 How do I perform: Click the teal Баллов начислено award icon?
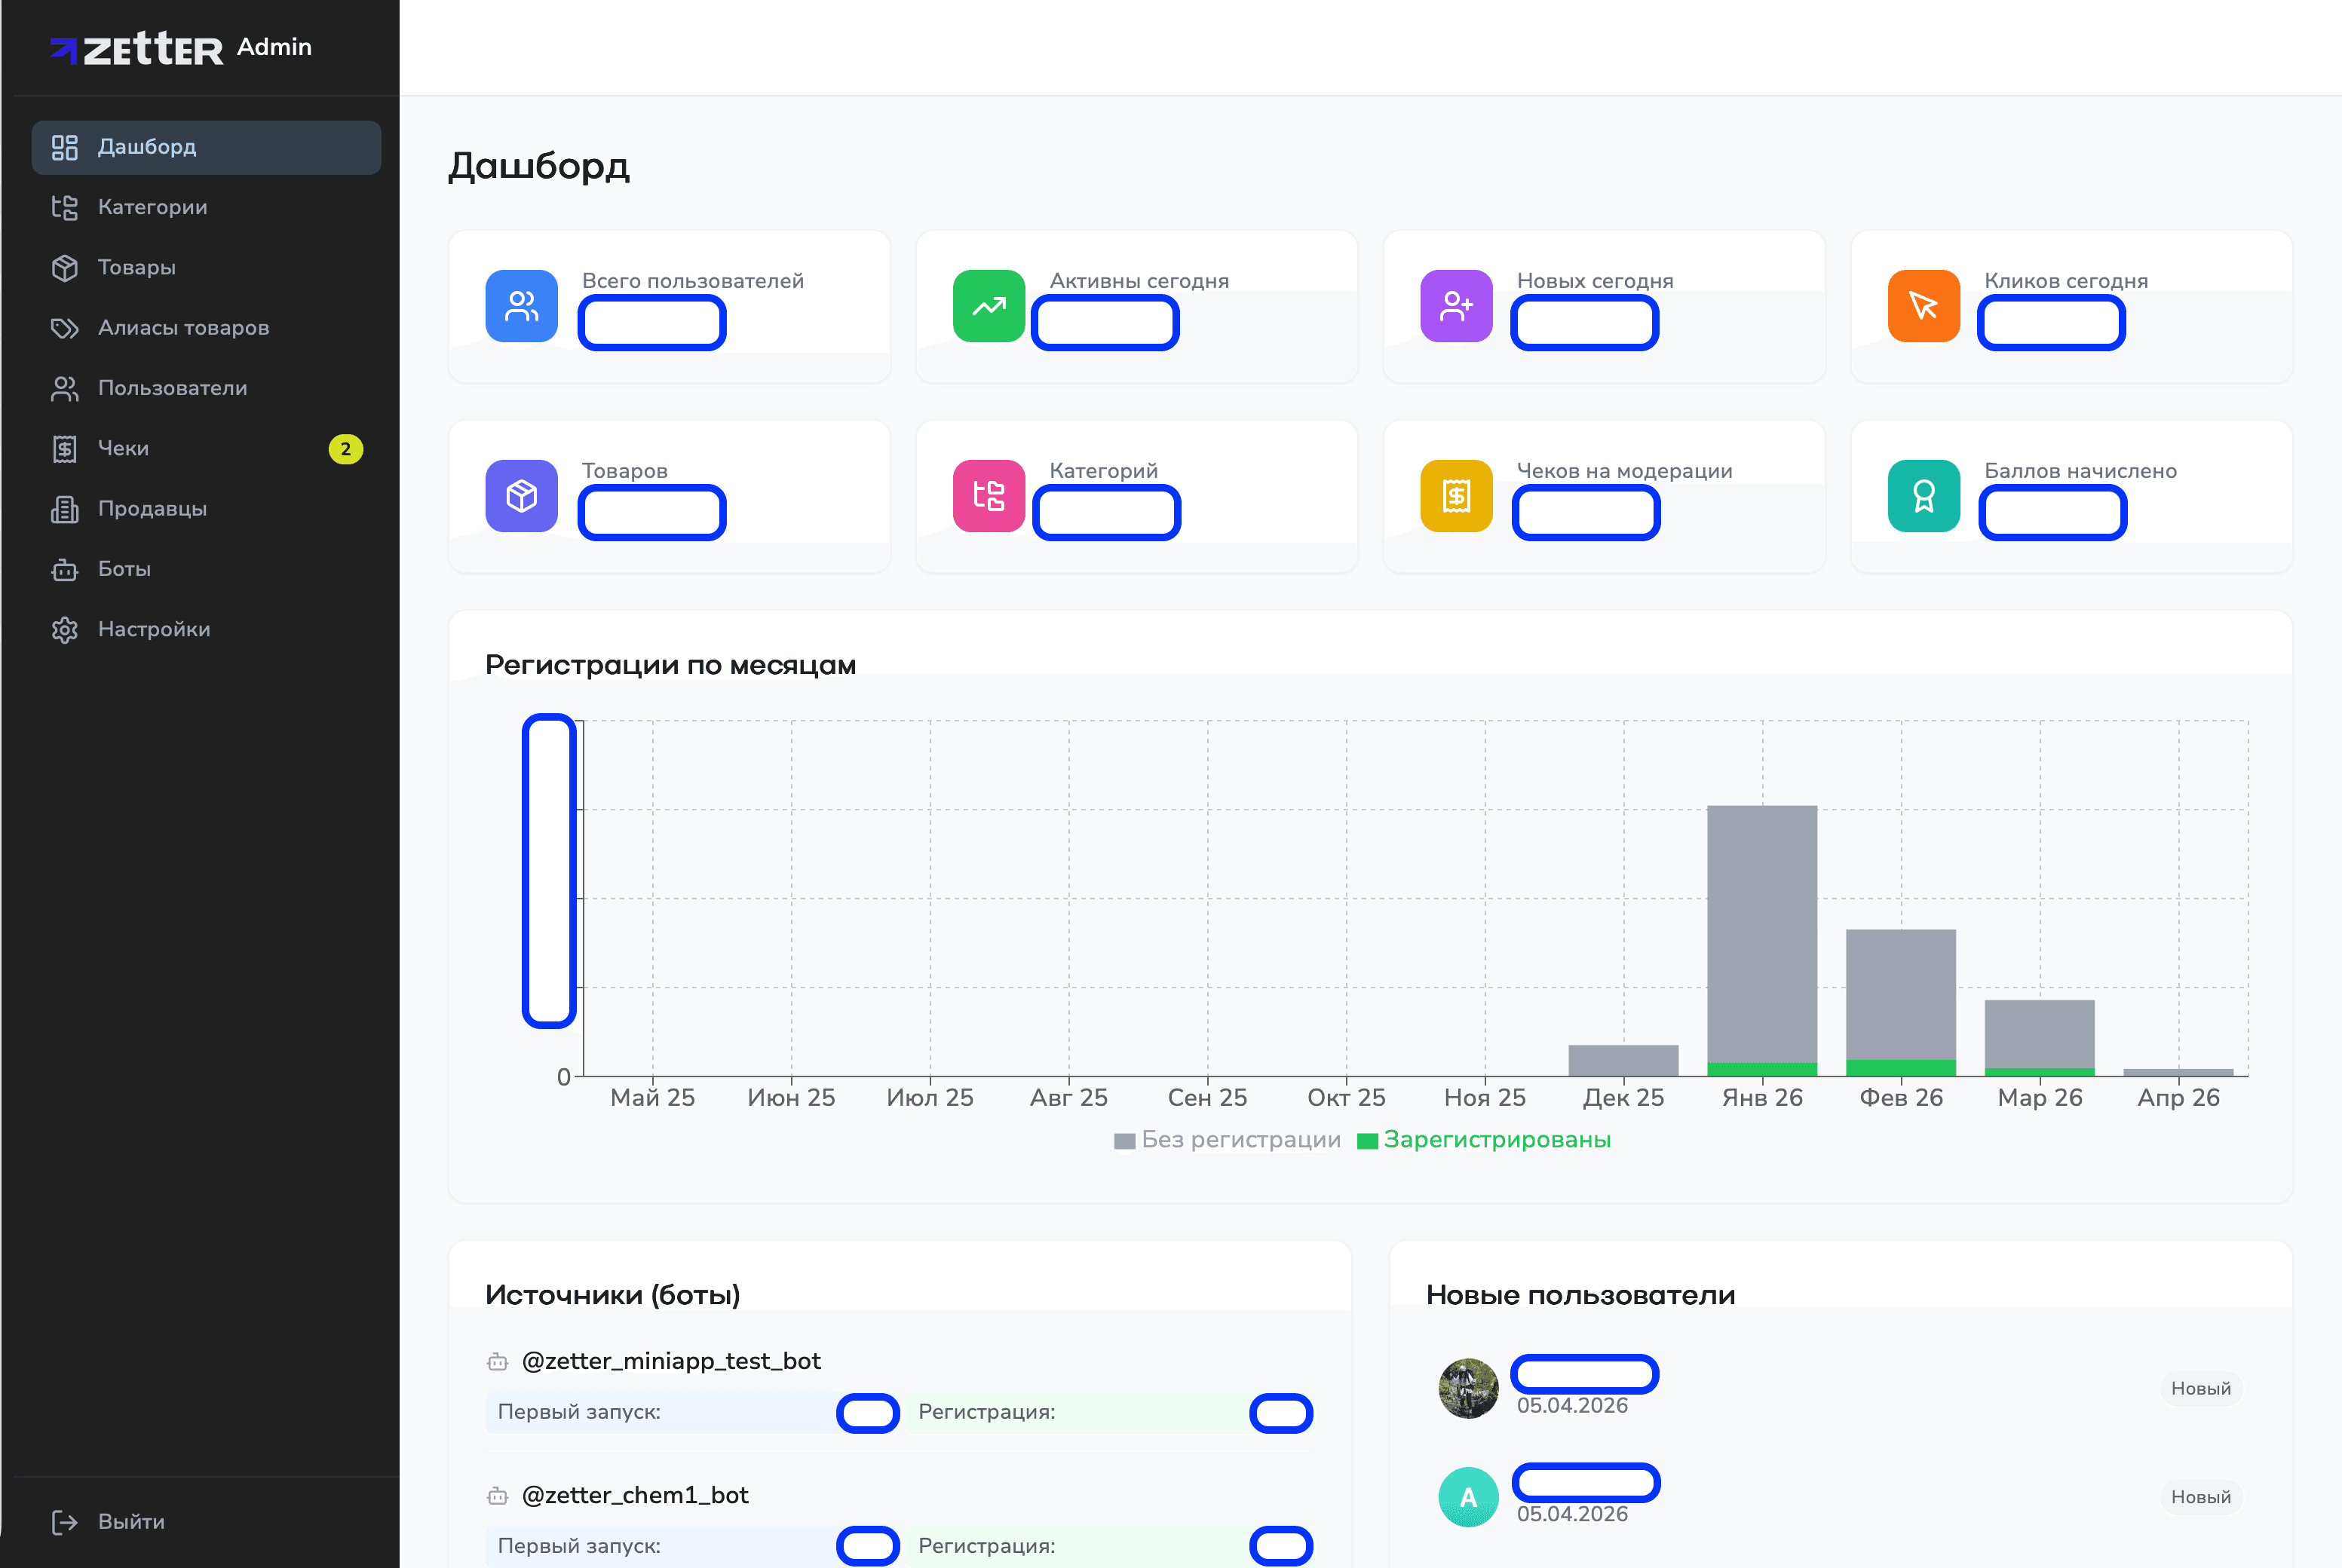pos(1923,496)
